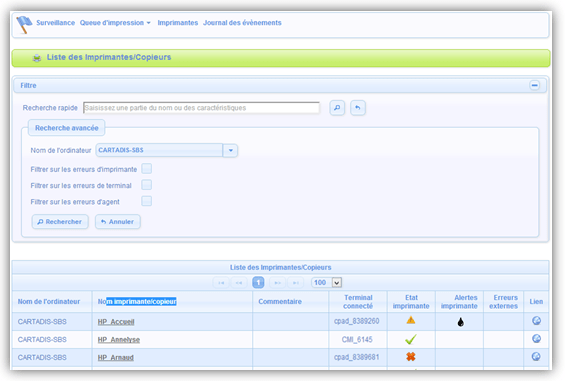The height and width of the screenshot is (381, 565).
Task: Click the Annuler button
Action: point(117,222)
